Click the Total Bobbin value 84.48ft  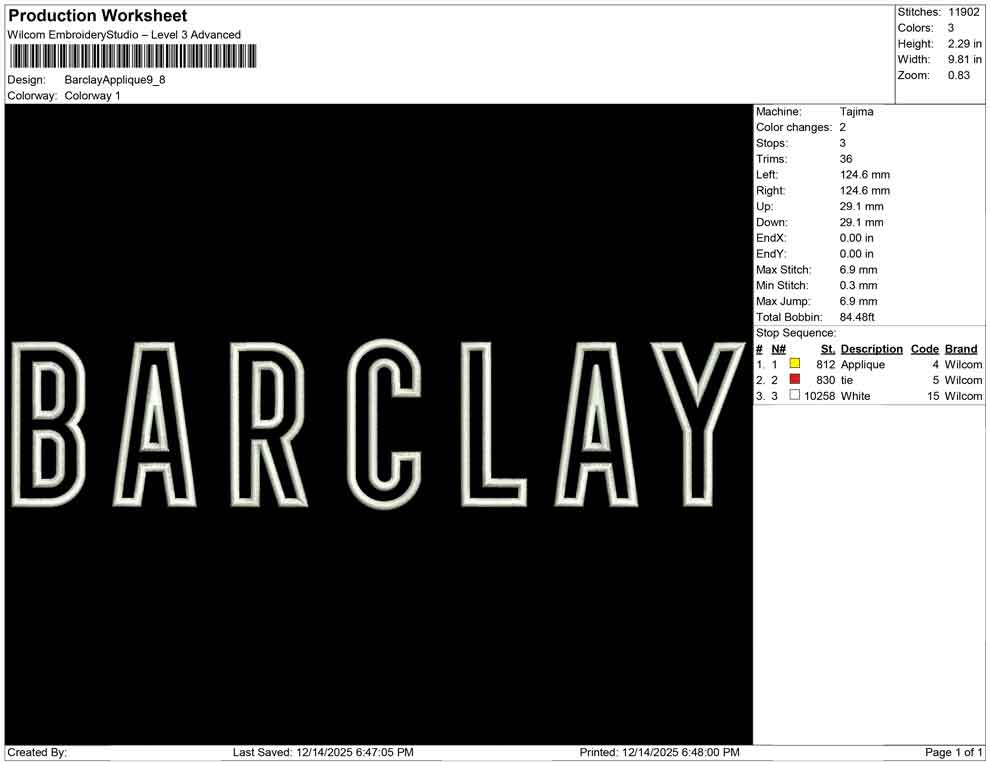(x=859, y=317)
